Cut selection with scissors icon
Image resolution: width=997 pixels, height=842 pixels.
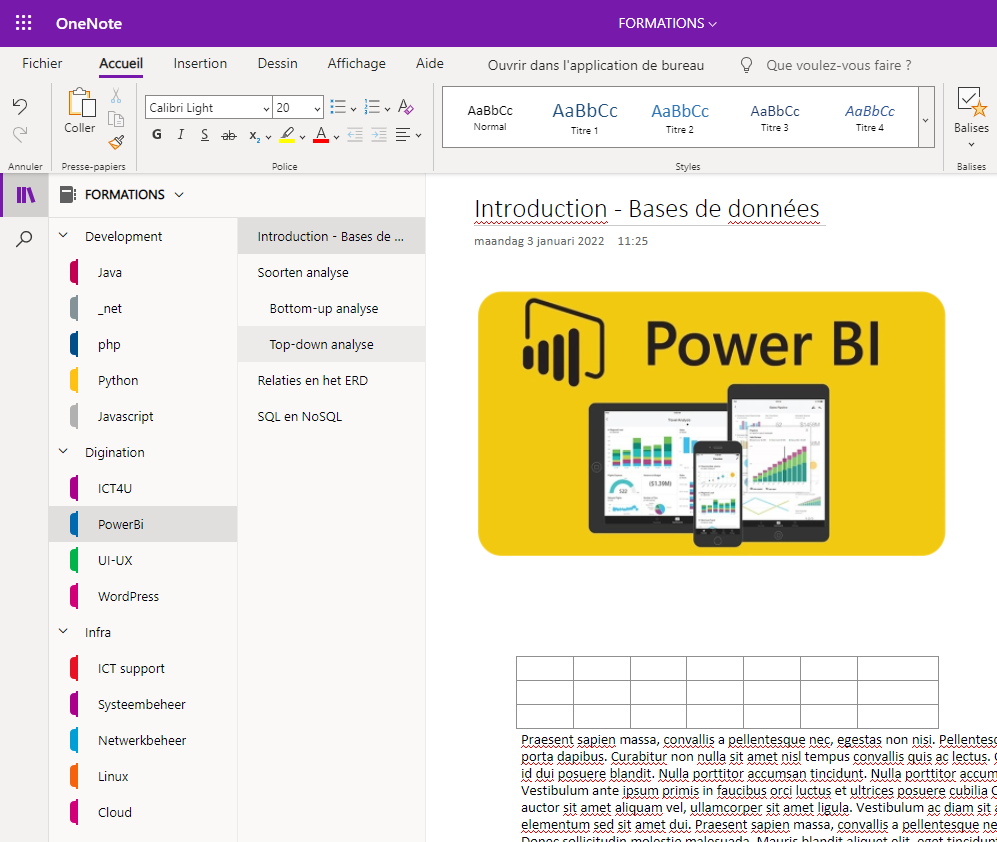tap(116, 96)
